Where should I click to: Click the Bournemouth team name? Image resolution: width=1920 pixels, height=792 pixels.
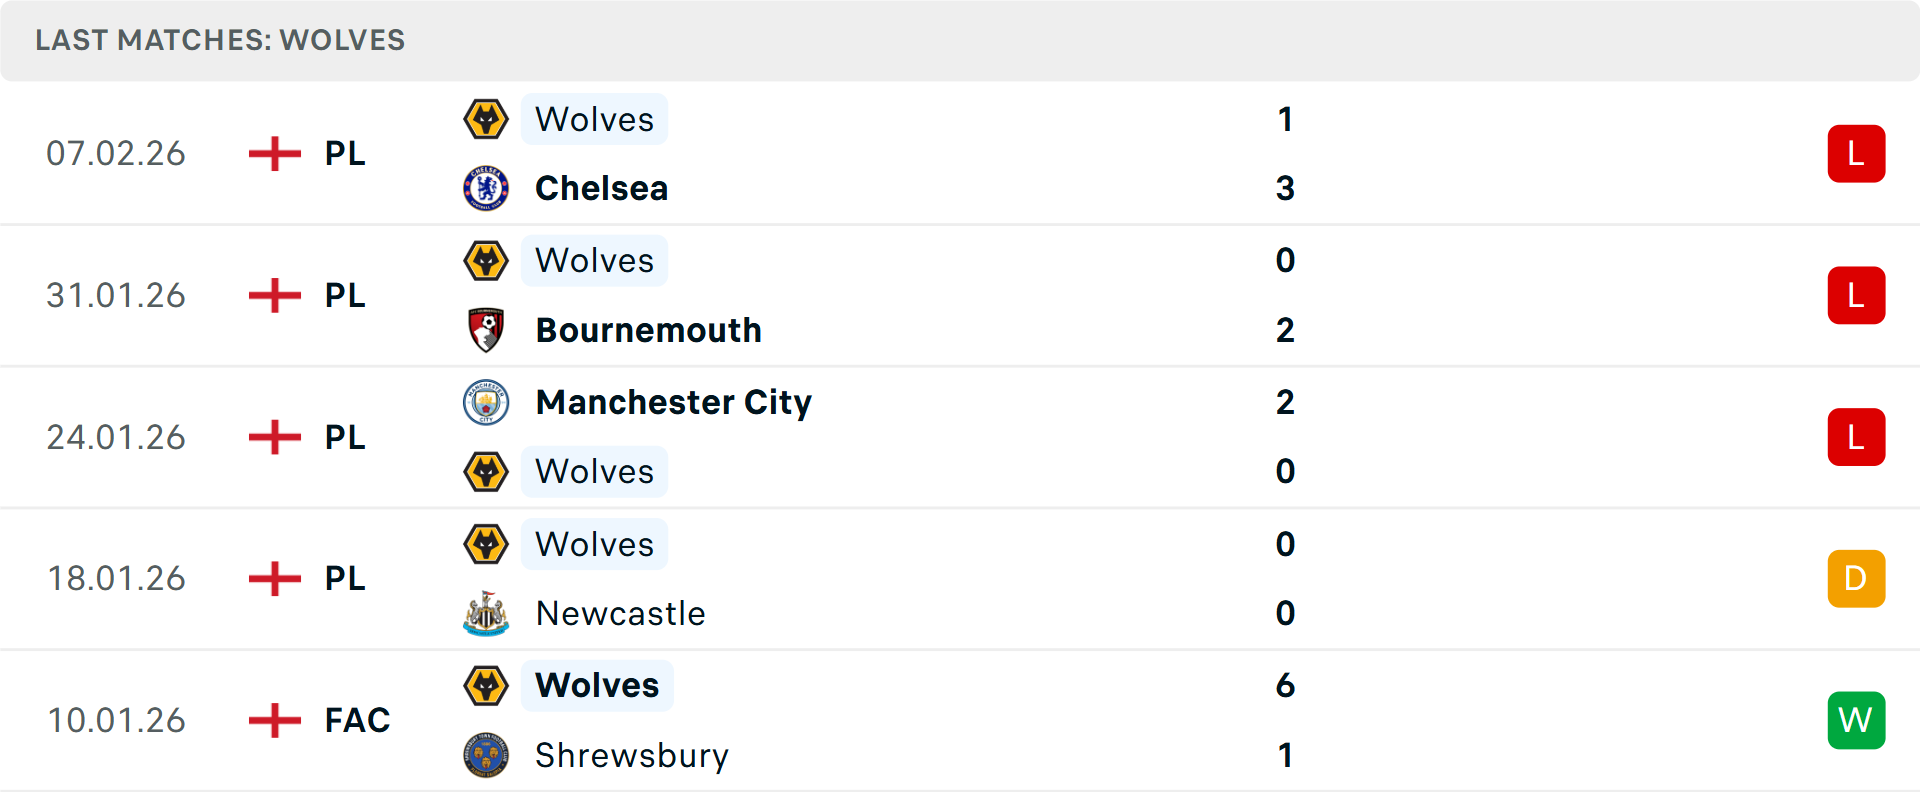(x=648, y=330)
